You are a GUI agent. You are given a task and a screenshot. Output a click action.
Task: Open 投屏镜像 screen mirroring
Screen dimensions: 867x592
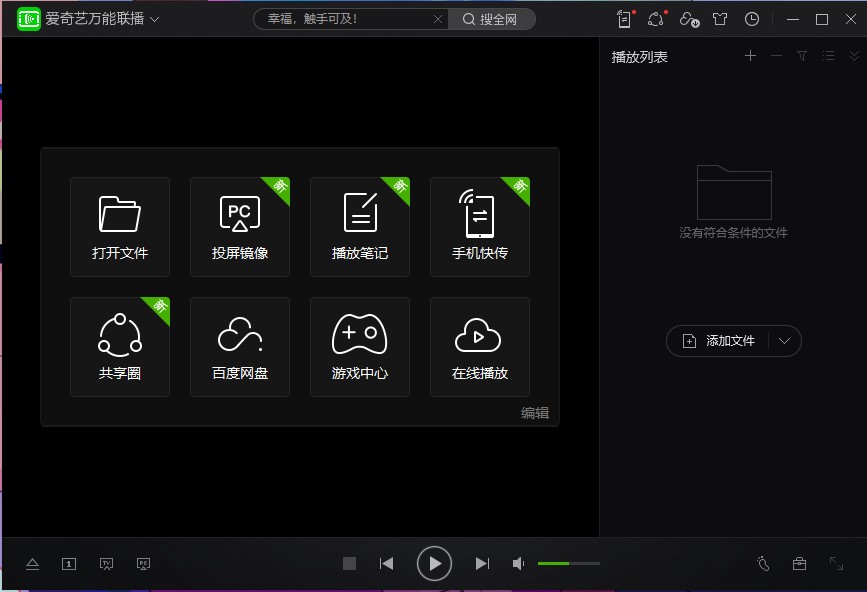tap(240, 227)
